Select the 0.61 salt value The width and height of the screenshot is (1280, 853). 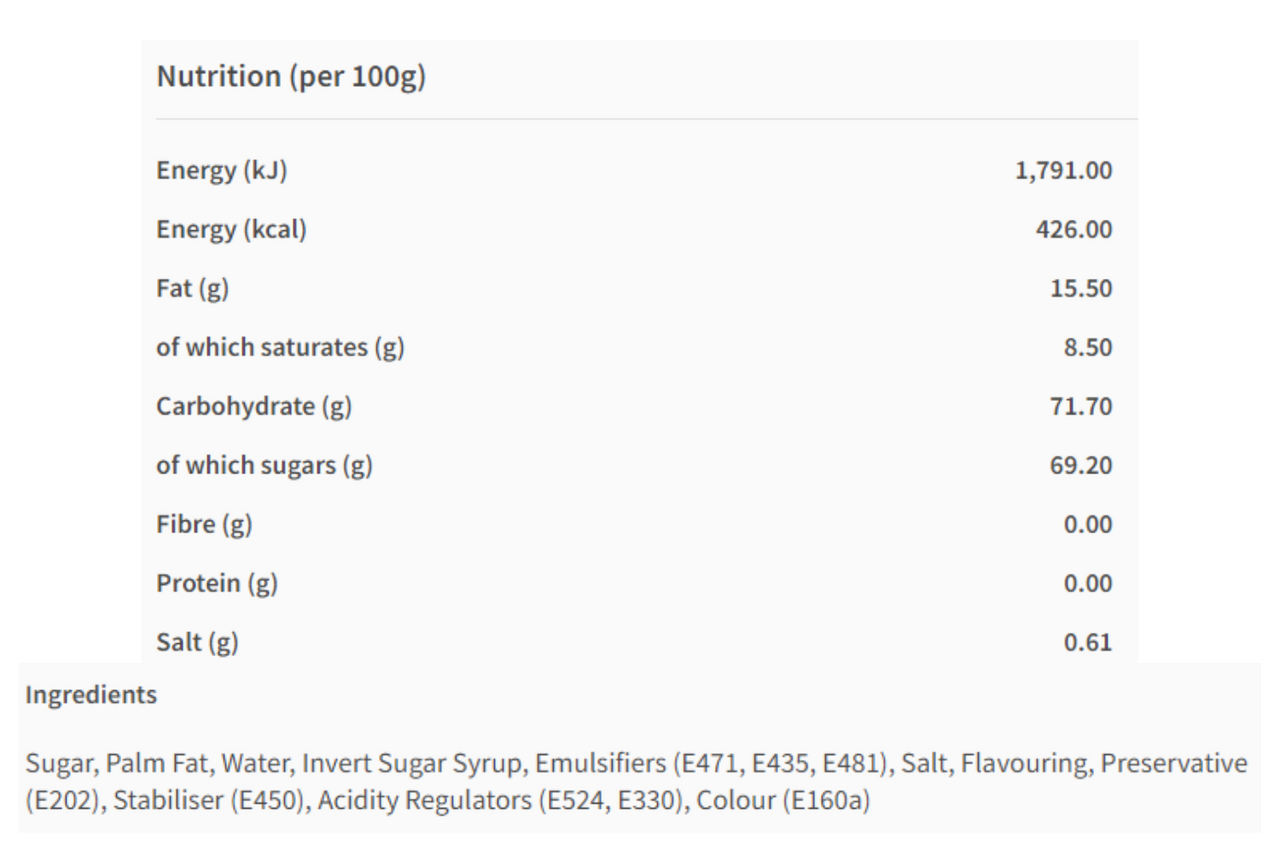tap(1087, 643)
